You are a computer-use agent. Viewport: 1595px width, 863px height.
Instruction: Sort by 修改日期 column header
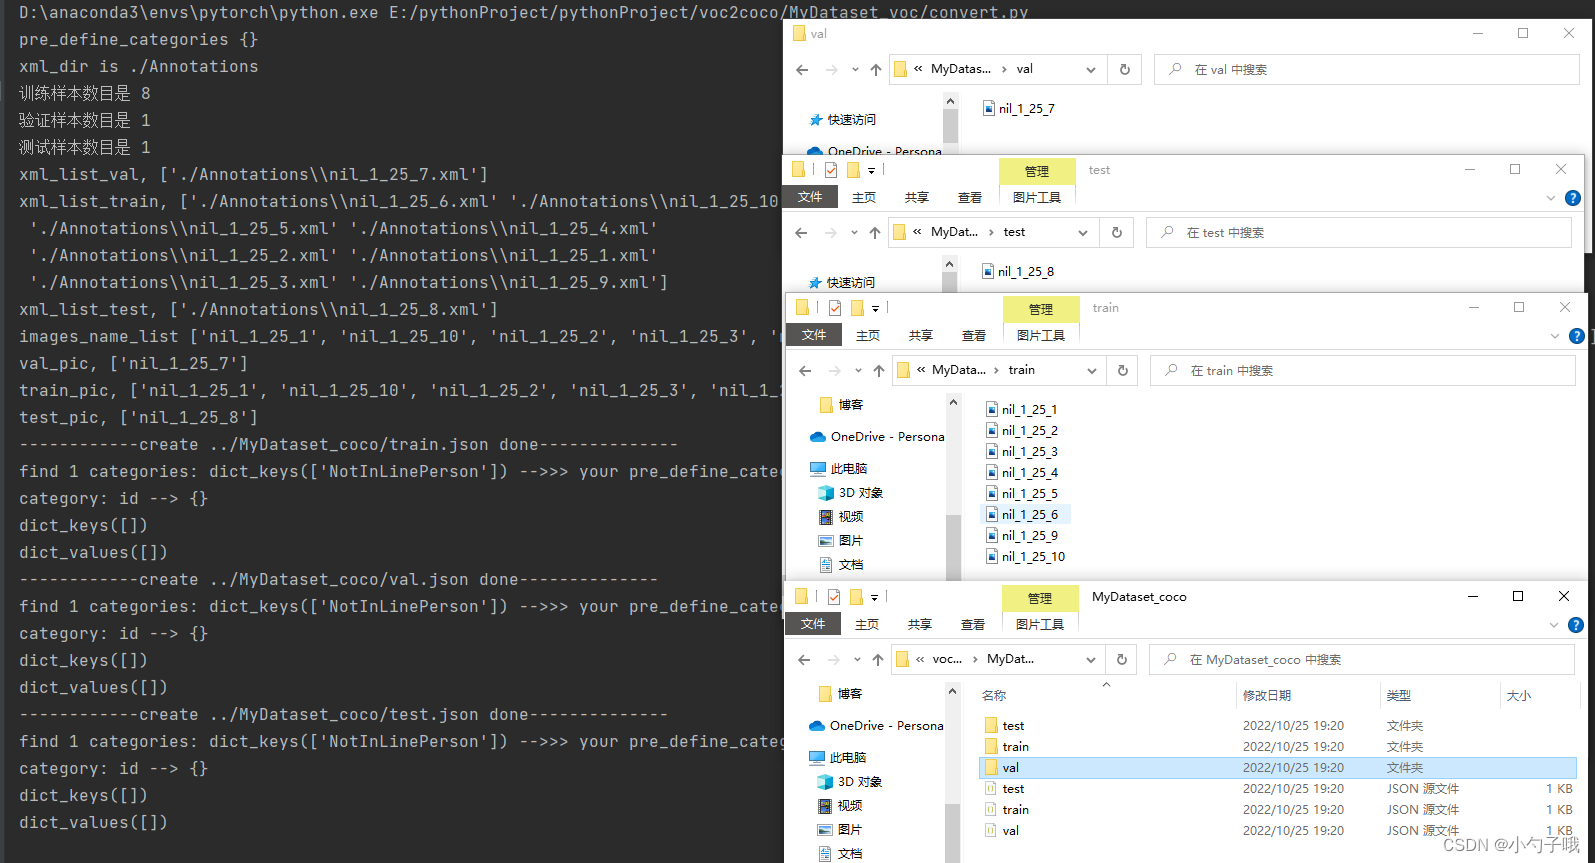(x=1267, y=696)
